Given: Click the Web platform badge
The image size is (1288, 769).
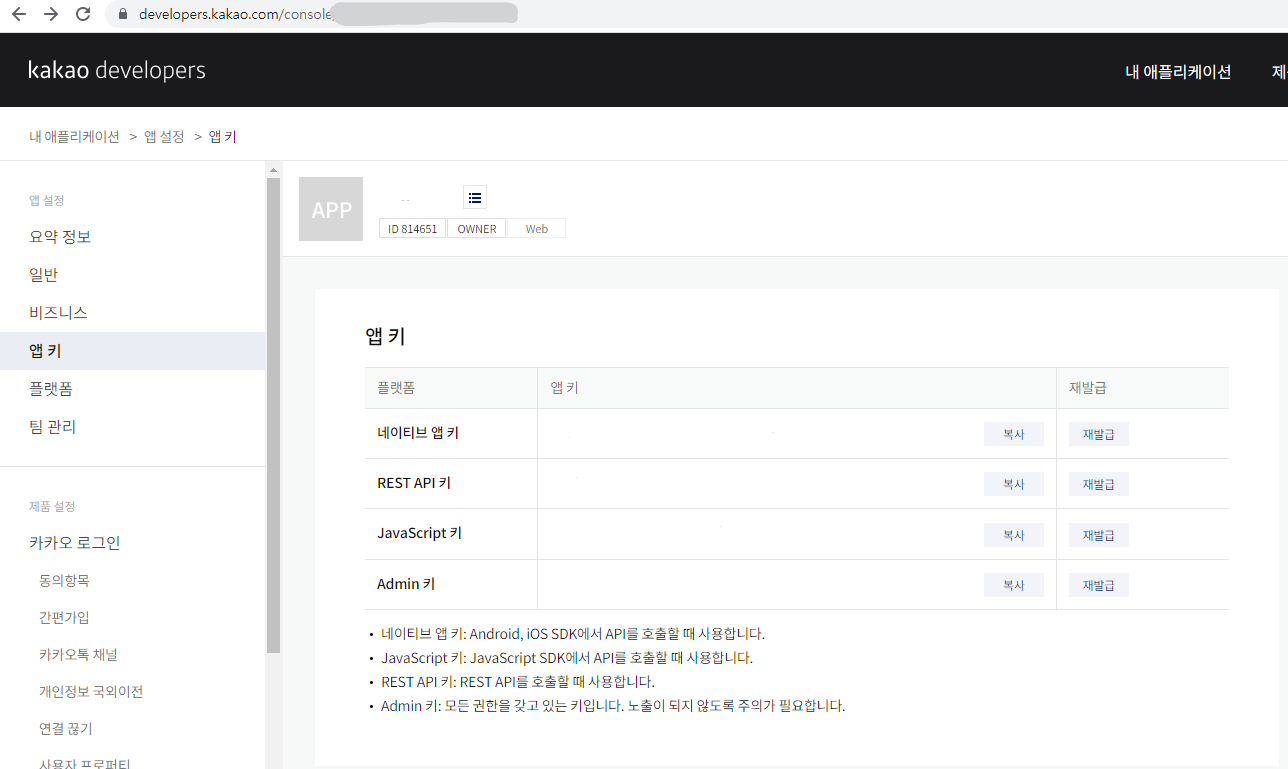Looking at the screenshot, I should [x=537, y=229].
